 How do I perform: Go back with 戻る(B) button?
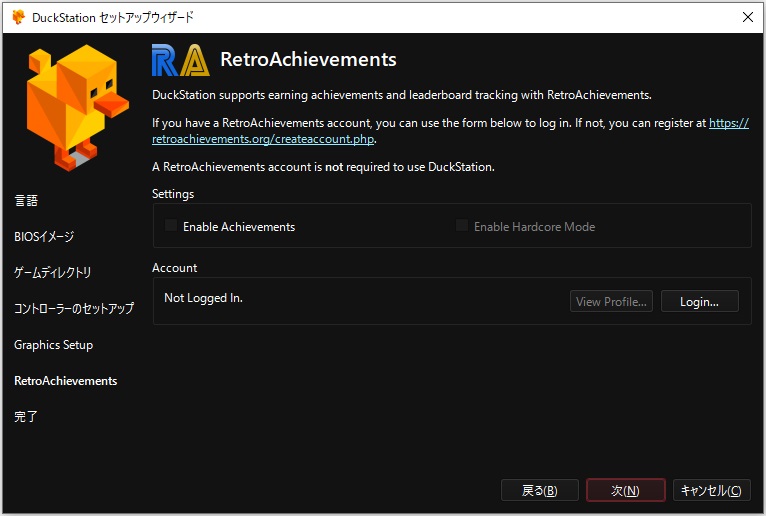click(540, 490)
